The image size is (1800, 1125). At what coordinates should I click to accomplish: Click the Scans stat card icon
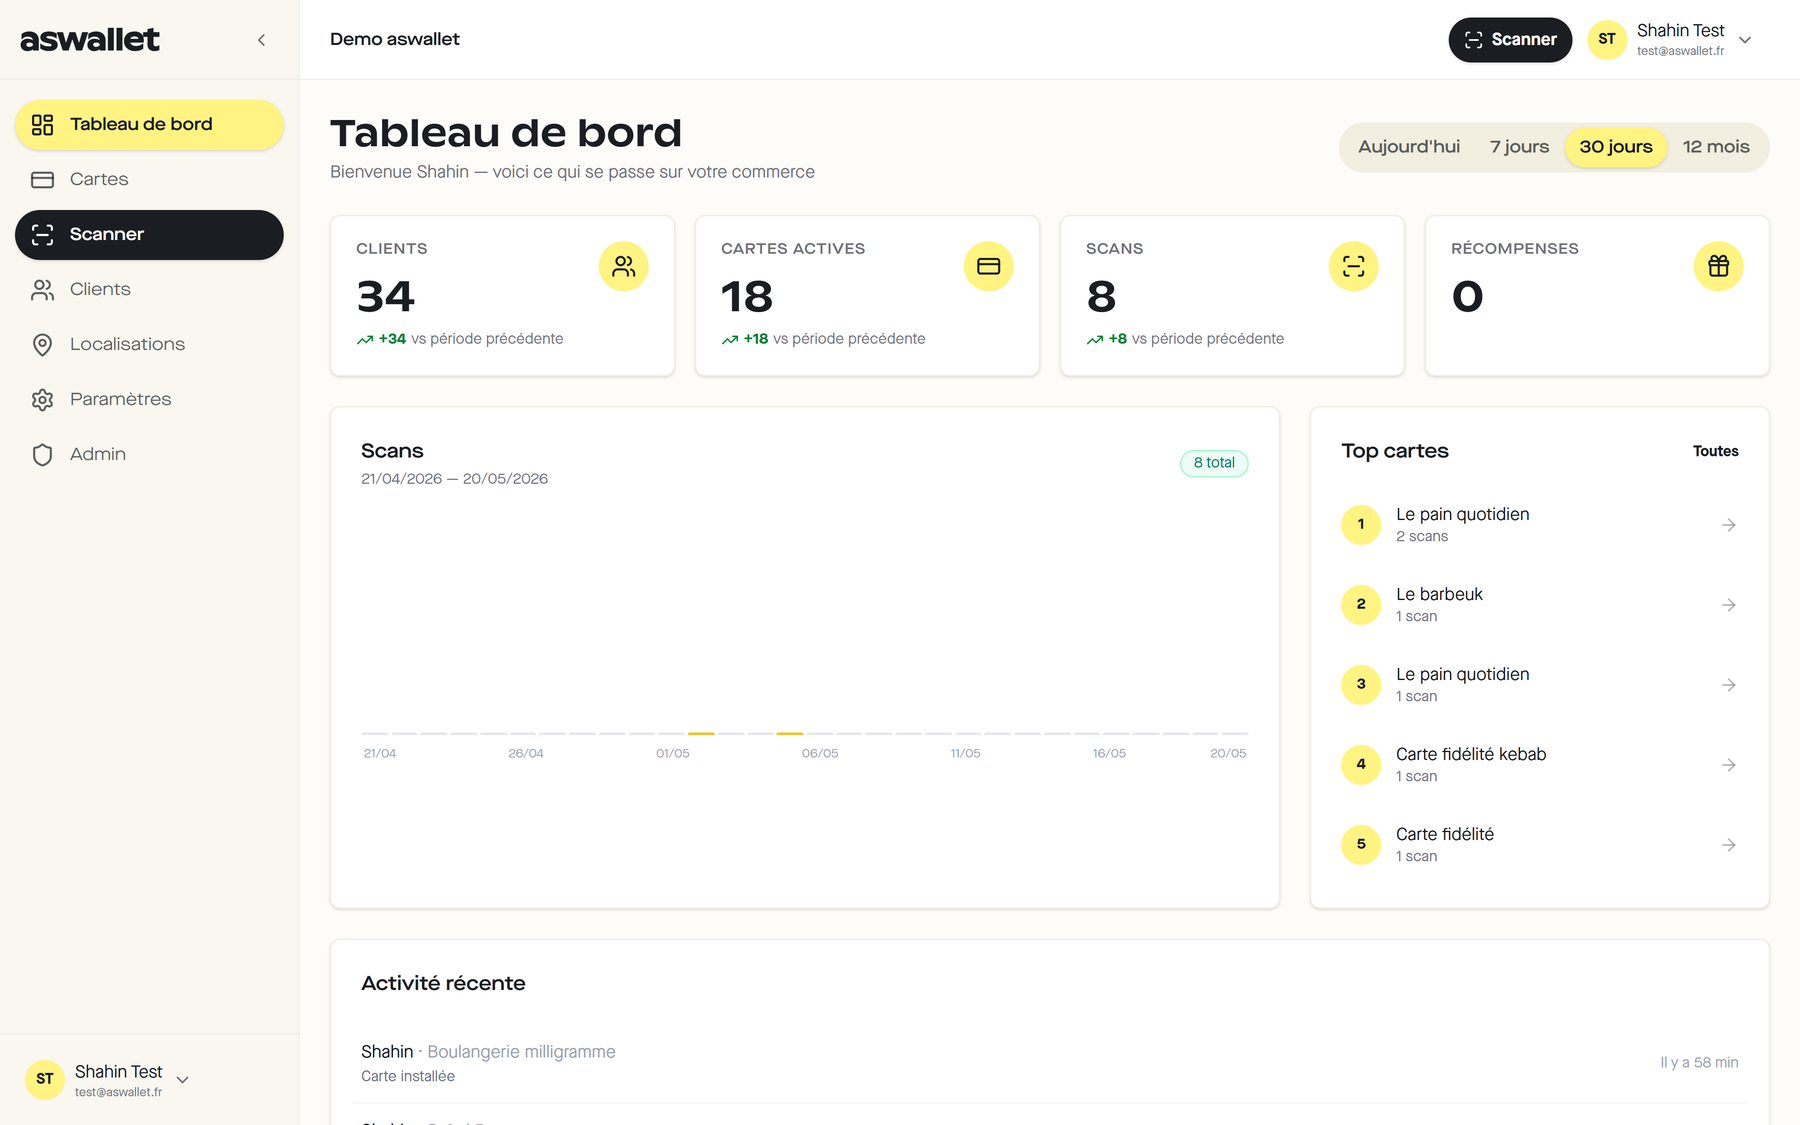click(x=1354, y=267)
